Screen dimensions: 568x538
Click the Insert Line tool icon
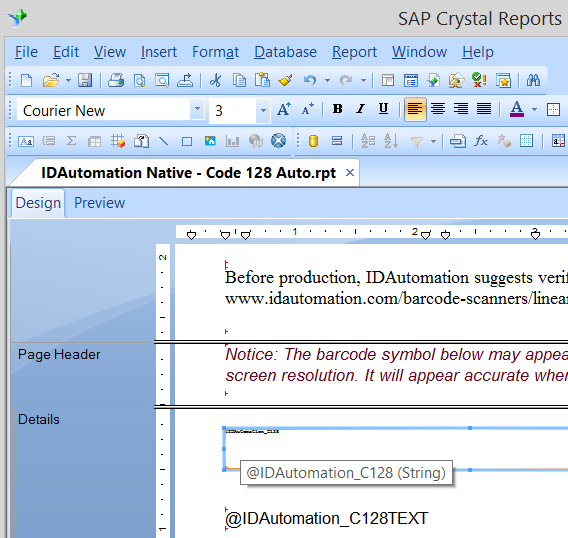[x=164, y=141]
